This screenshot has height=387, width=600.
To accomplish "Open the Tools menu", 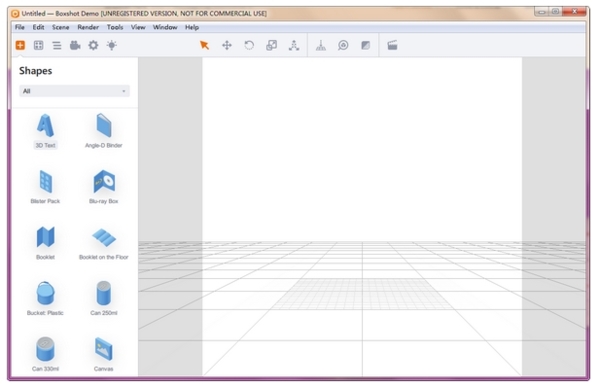I will click(x=115, y=27).
